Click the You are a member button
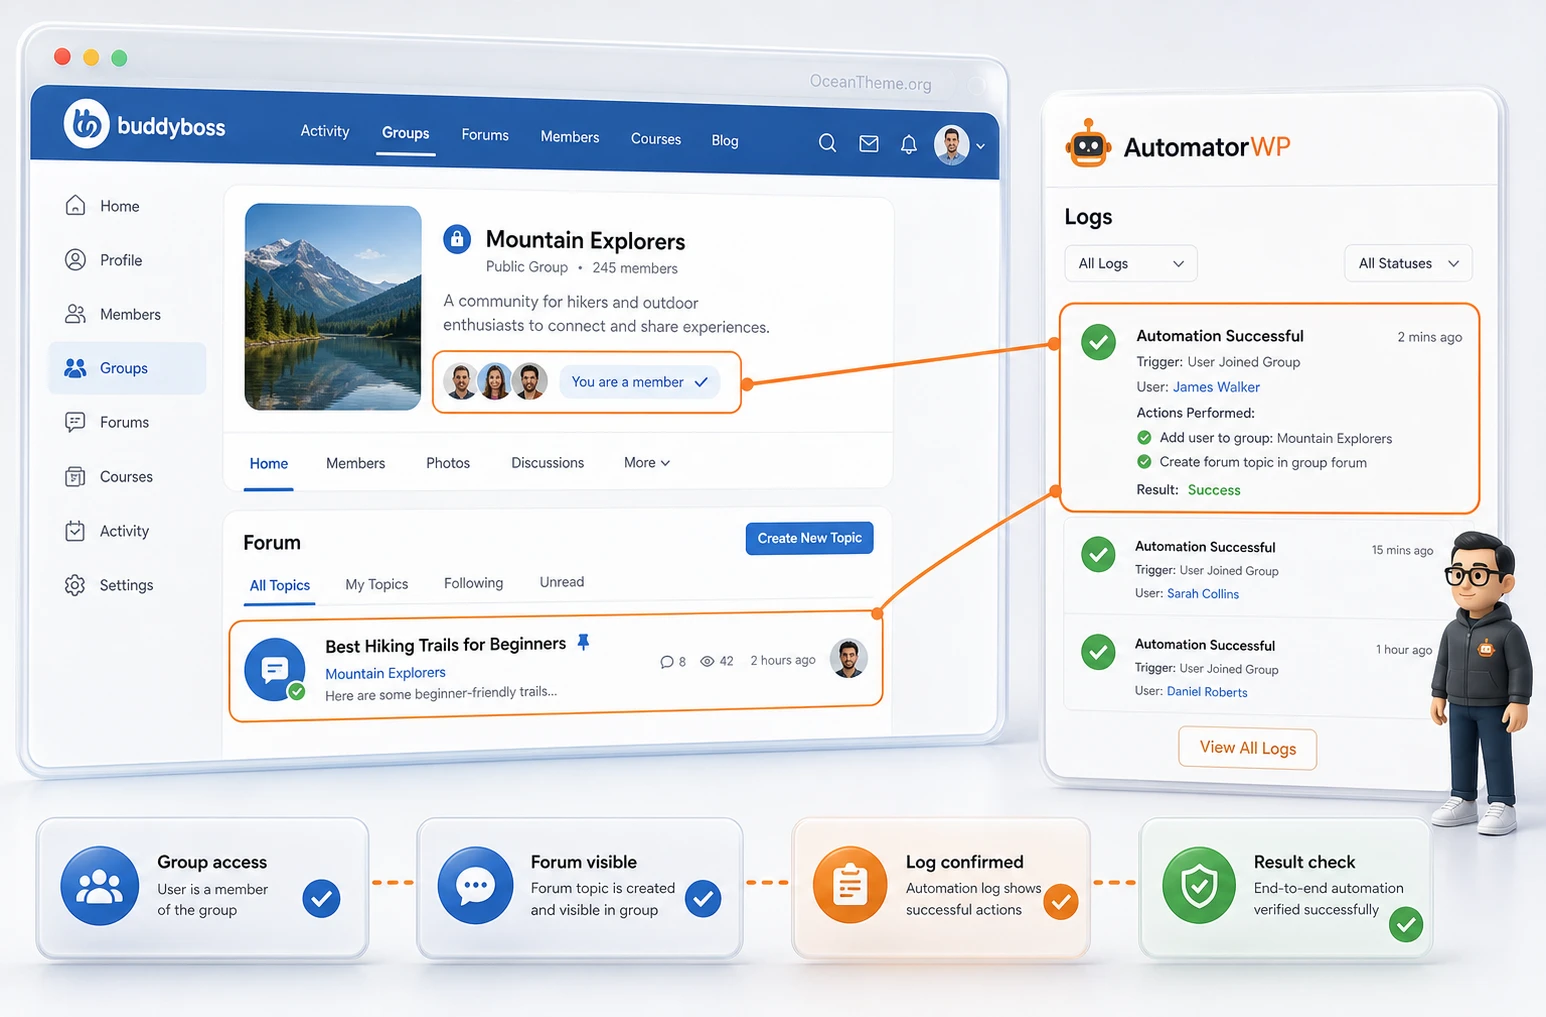Viewport: 1546px width, 1017px height. (640, 382)
